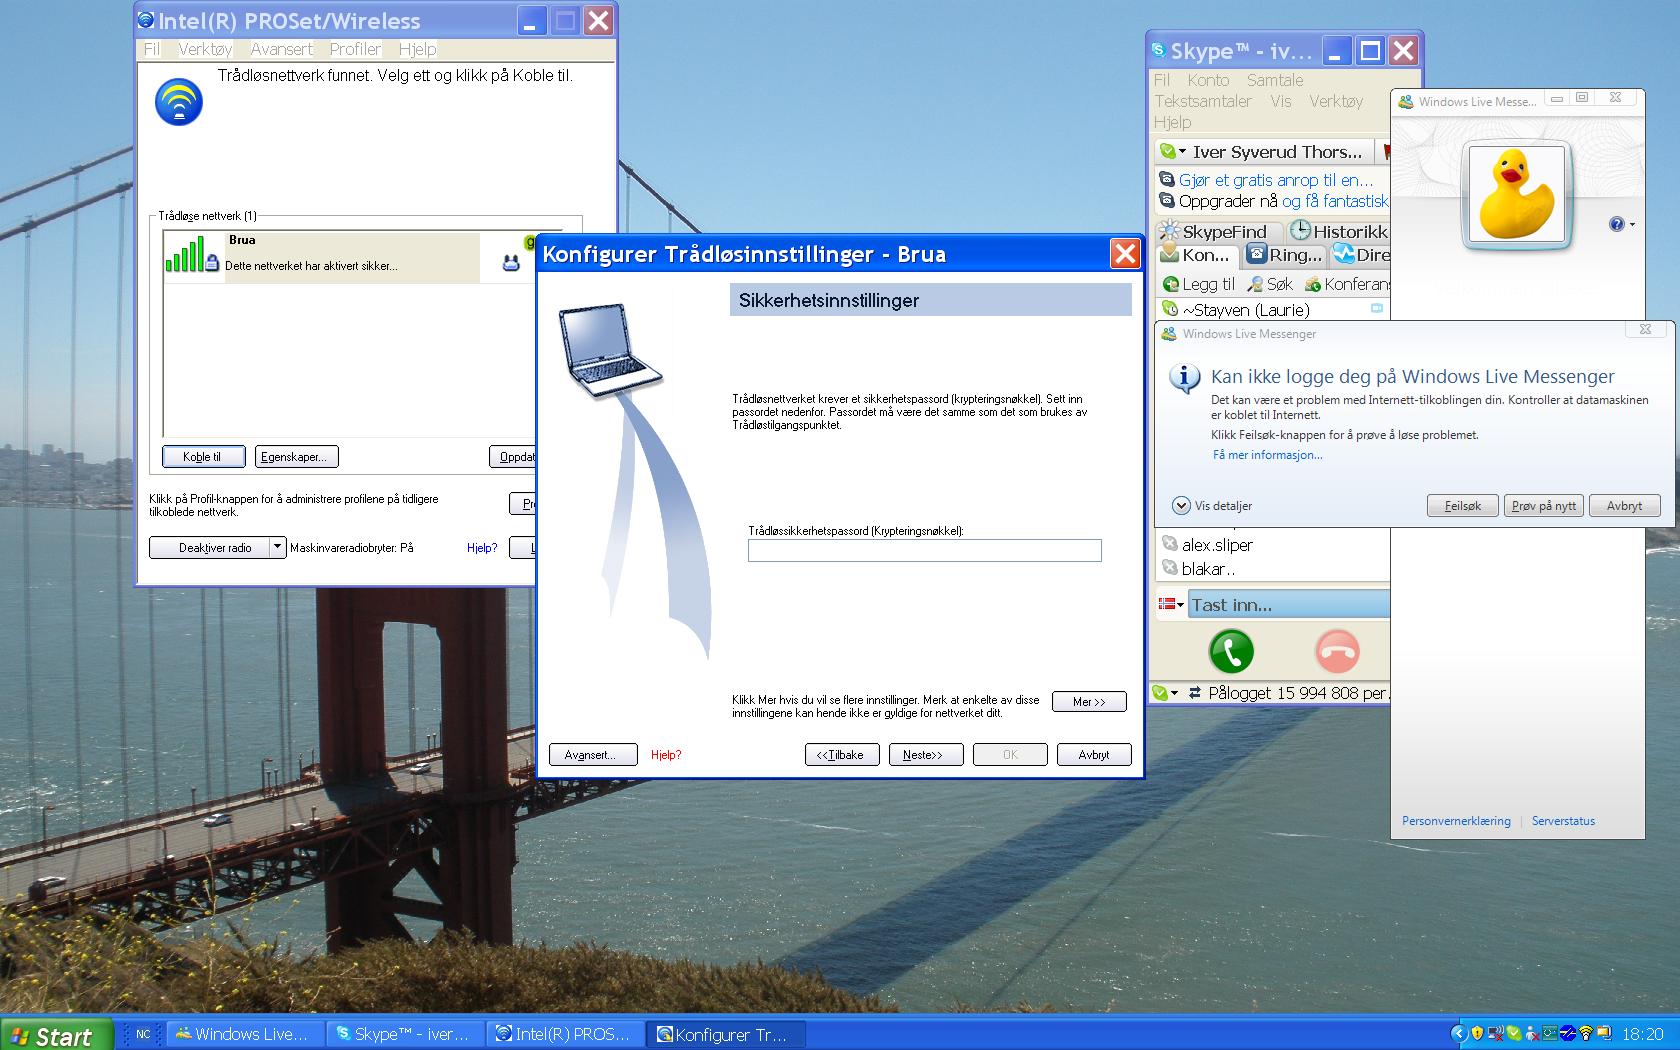
Task: Expand hidden system tray icons arrow
Action: [x=1459, y=1034]
